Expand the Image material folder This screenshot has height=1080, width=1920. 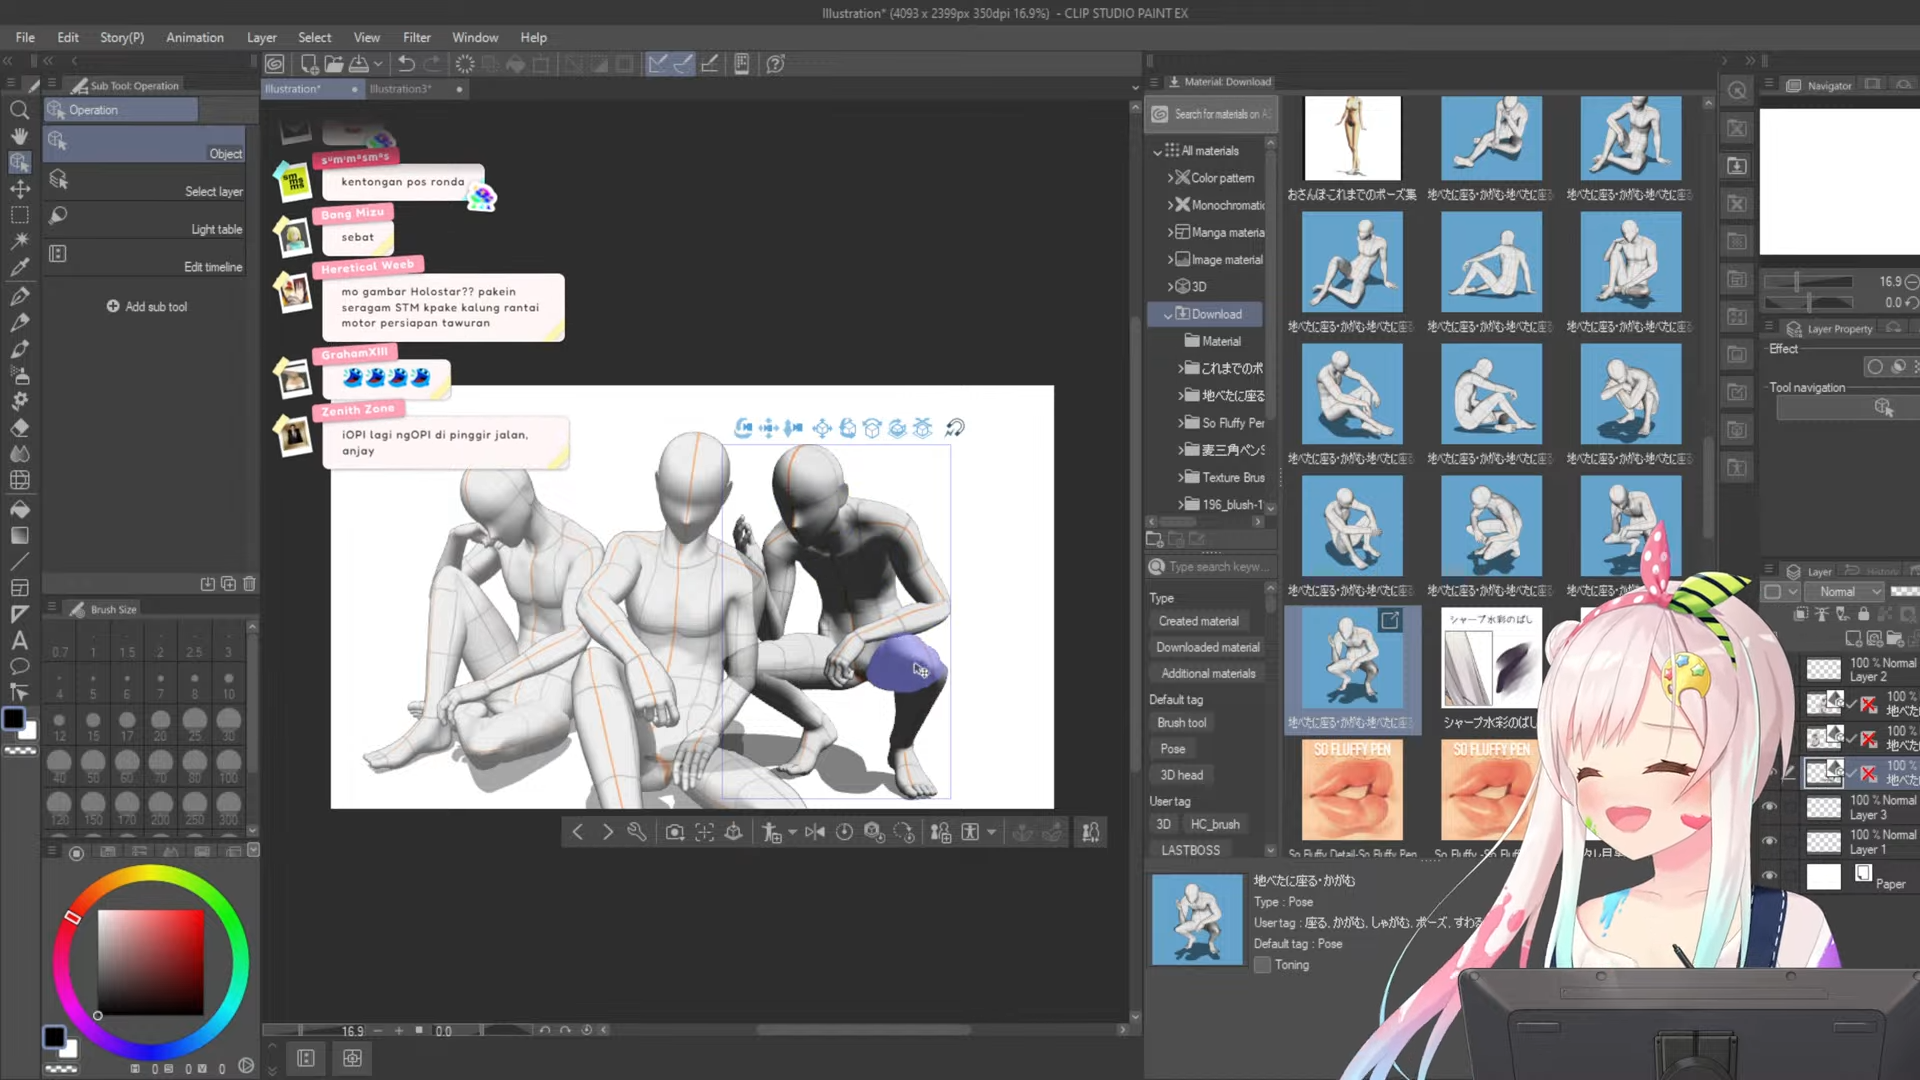(x=1170, y=259)
